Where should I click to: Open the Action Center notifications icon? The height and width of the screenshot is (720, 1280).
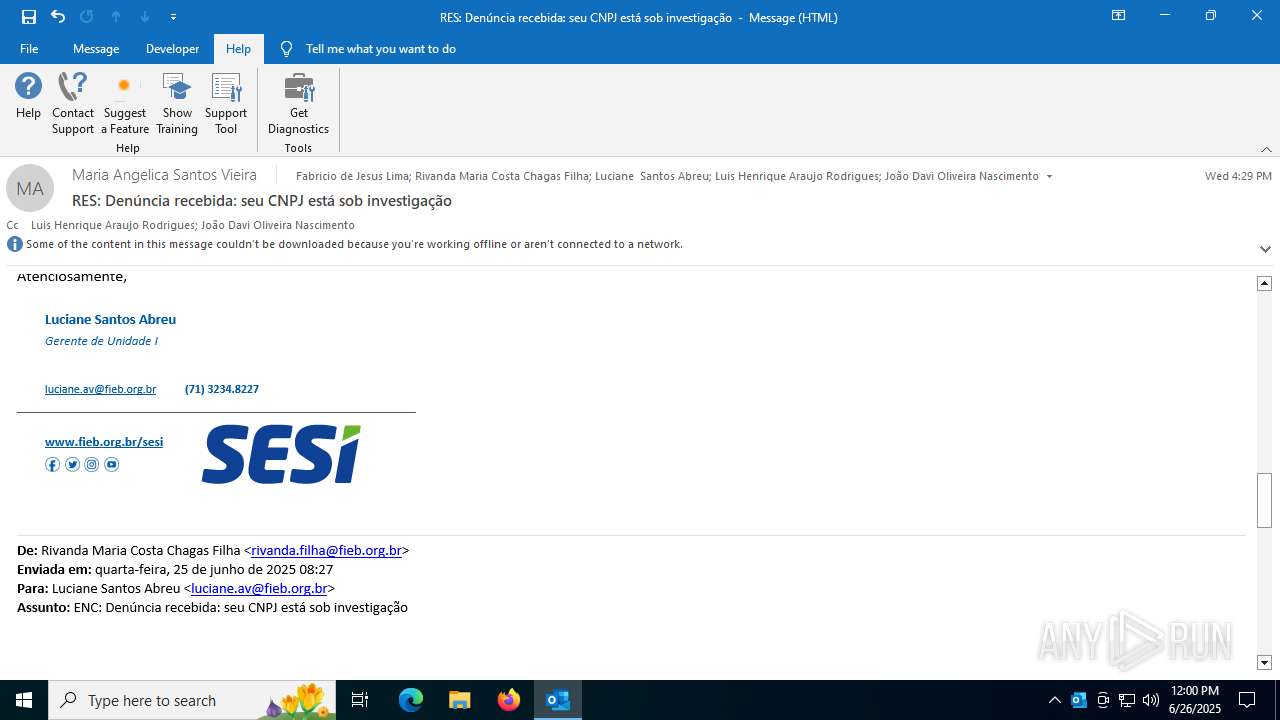[1247, 700]
